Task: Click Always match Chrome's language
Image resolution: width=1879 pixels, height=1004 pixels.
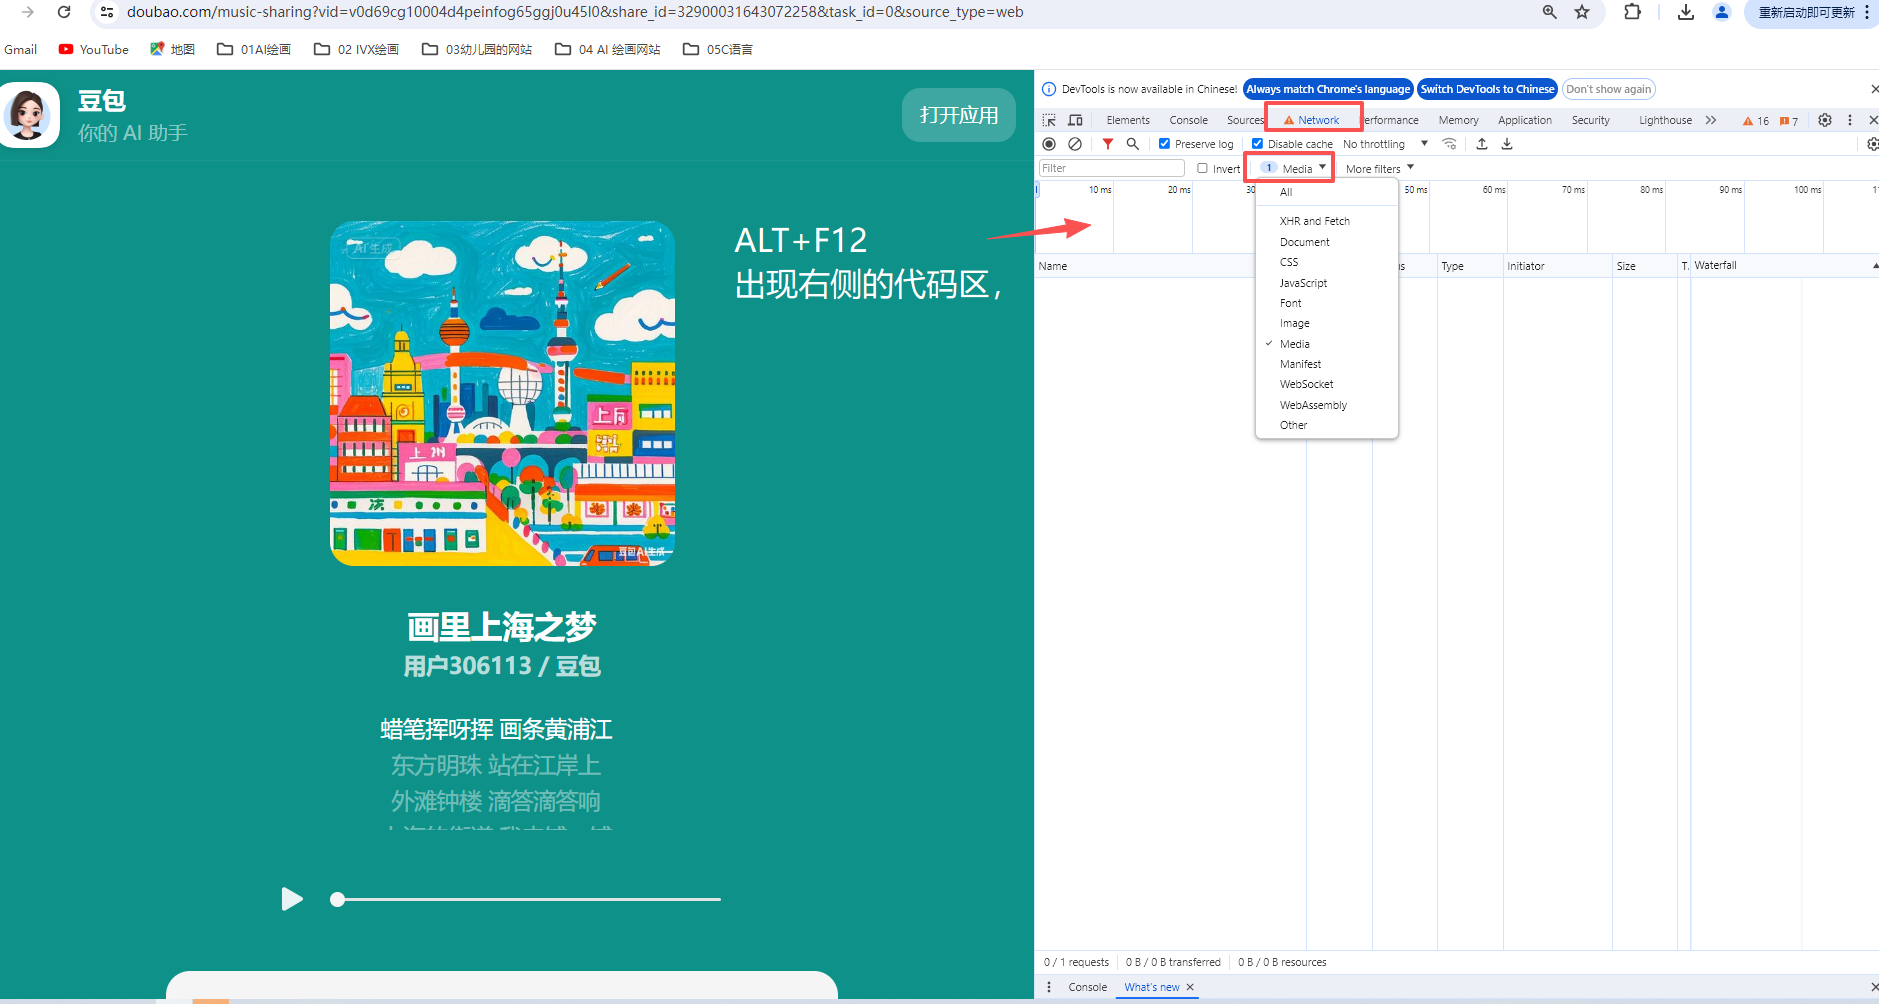Action: (1328, 89)
